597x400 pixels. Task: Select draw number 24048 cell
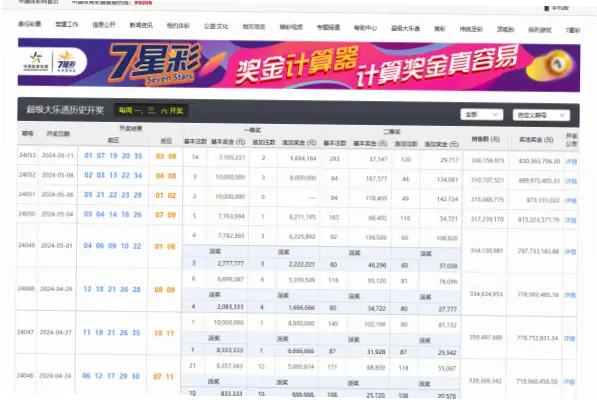coord(26,288)
